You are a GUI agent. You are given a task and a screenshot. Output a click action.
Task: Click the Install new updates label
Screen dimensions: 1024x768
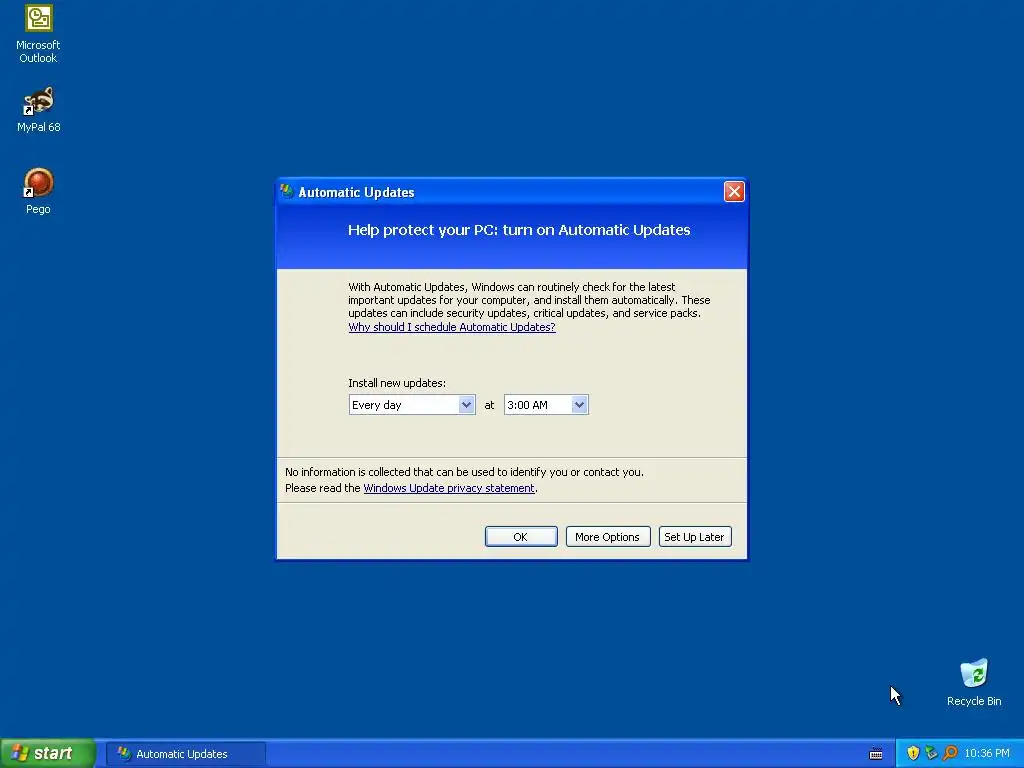(397, 383)
